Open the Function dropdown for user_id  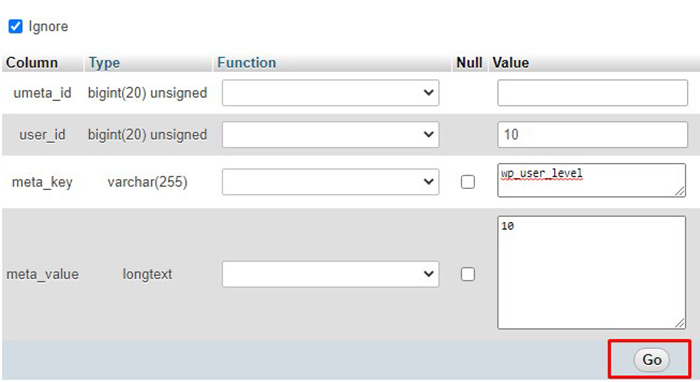330,134
